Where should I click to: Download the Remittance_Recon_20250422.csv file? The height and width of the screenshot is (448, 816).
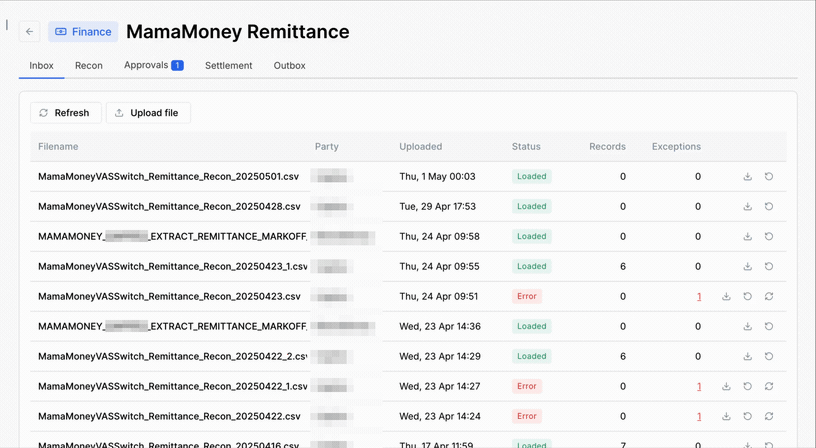coord(726,416)
